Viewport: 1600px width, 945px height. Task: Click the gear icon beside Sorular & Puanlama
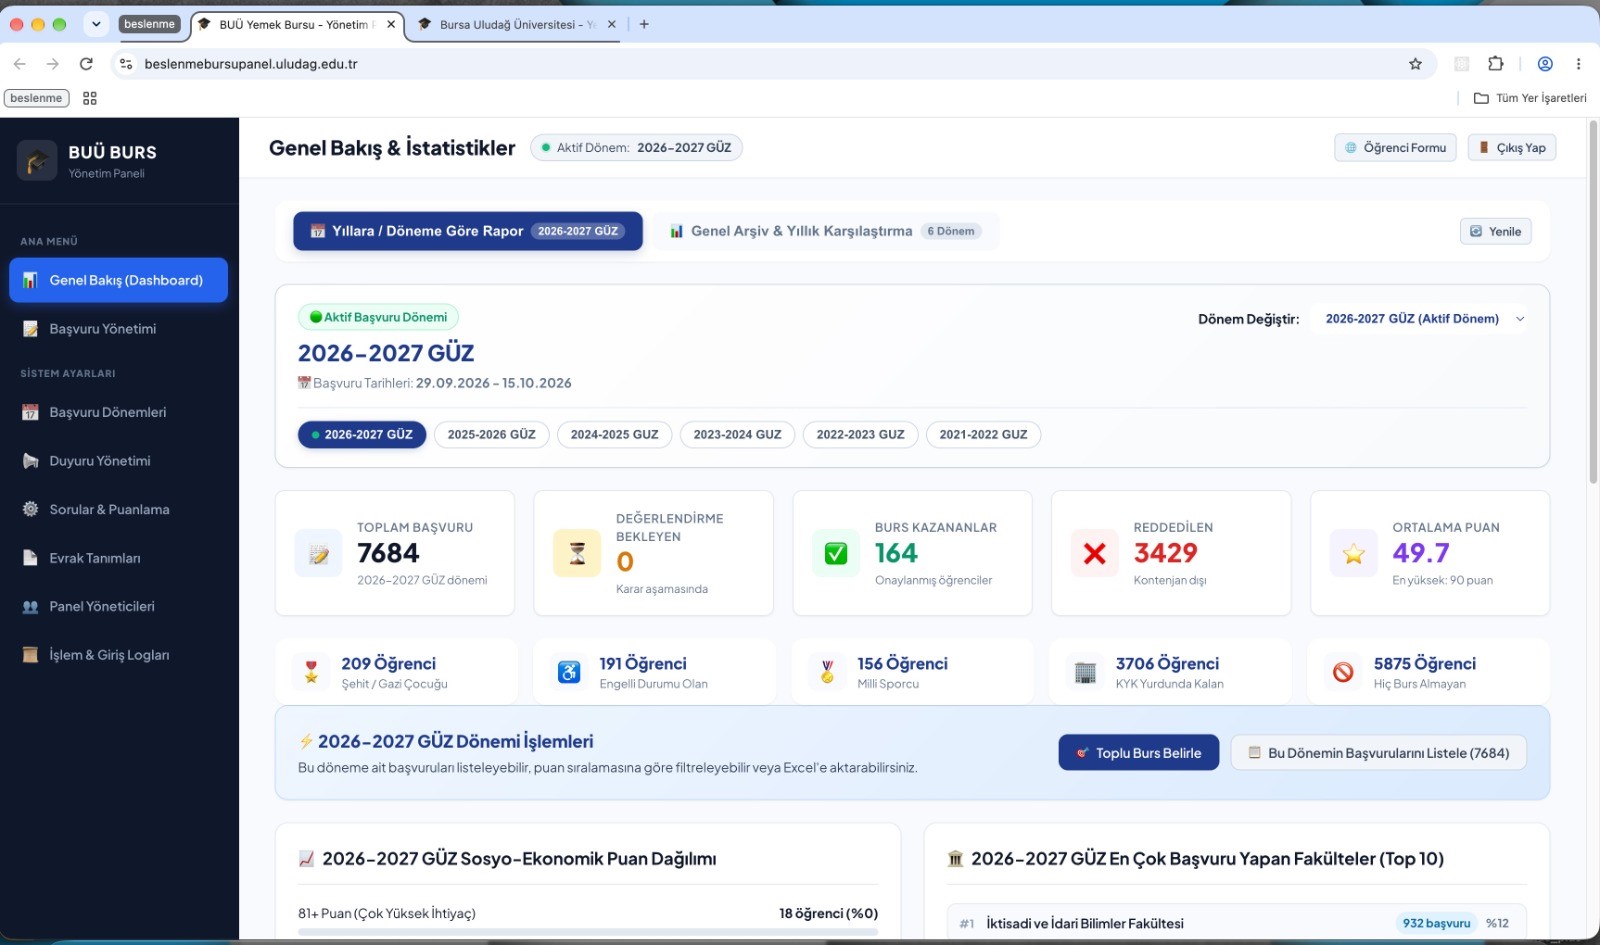pyautogui.click(x=31, y=509)
